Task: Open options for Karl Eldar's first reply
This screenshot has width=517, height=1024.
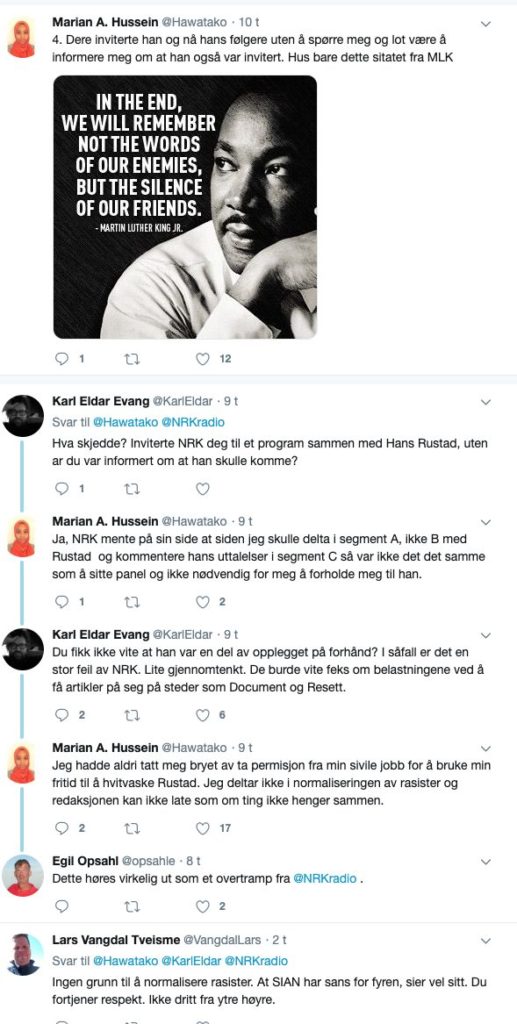Action: (x=485, y=402)
